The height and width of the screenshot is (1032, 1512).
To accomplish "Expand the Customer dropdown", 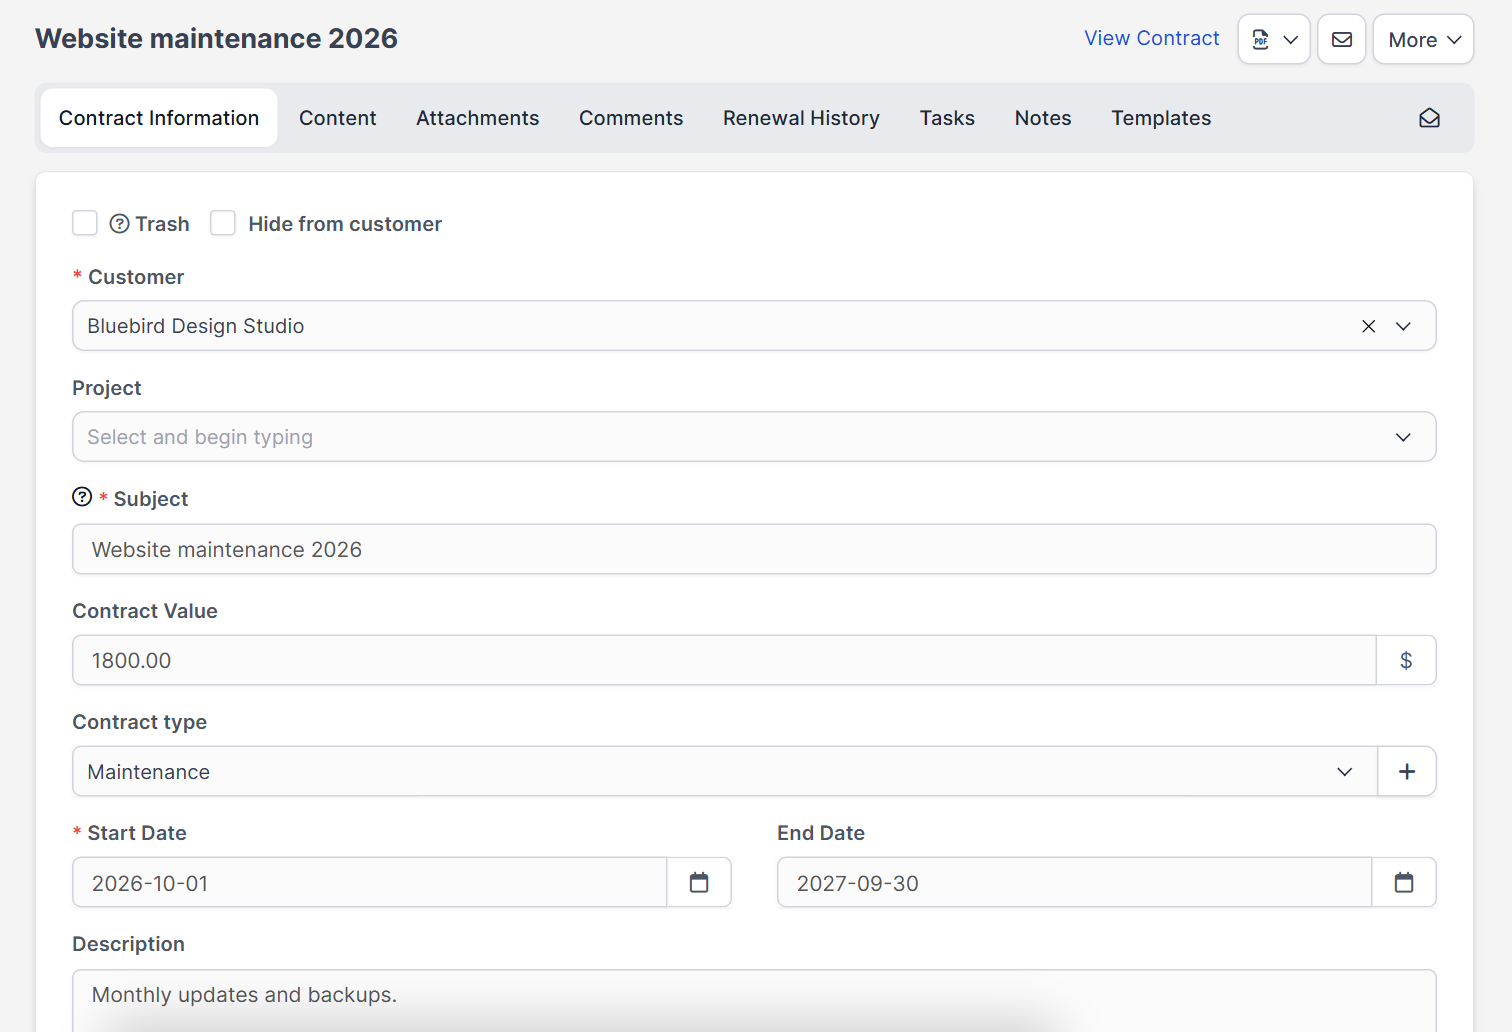I will coord(1403,326).
